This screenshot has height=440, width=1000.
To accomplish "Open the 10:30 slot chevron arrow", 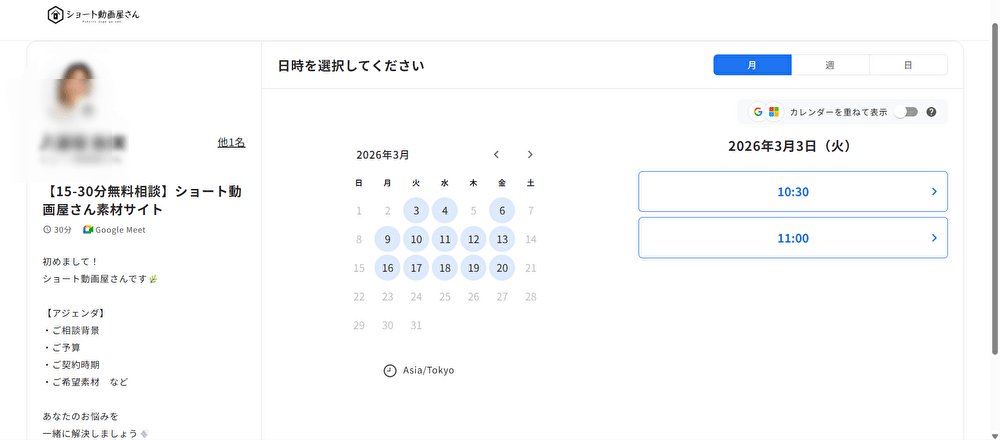I will tap(933, 191).
